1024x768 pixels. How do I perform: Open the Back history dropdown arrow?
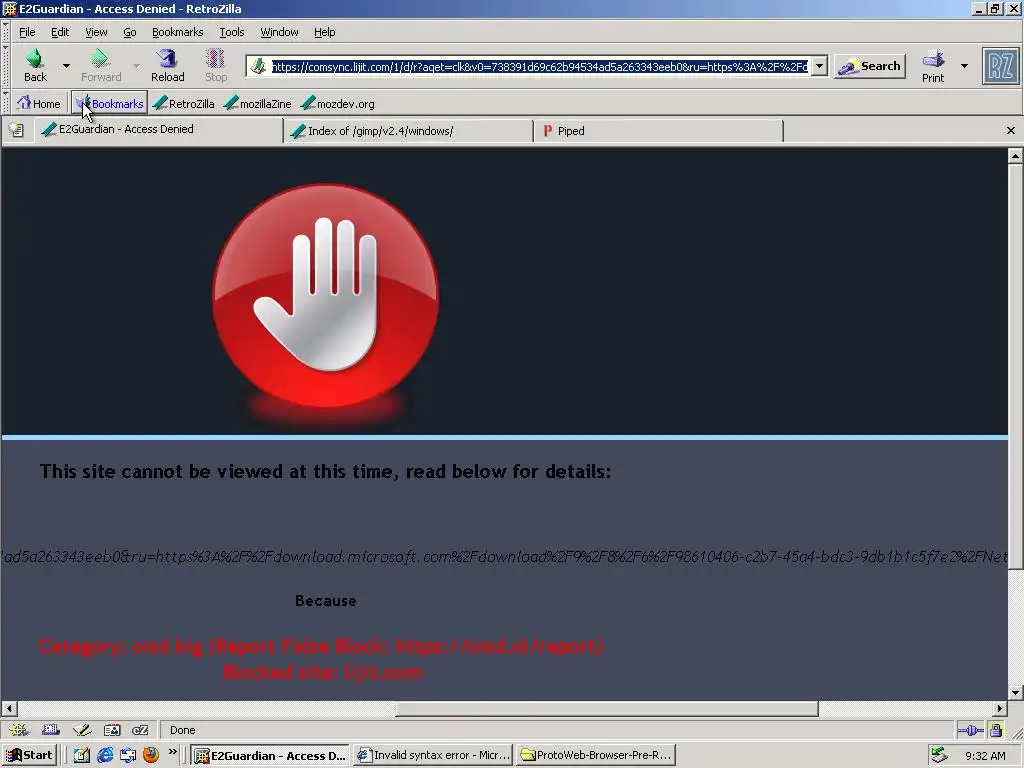(66, 66)
